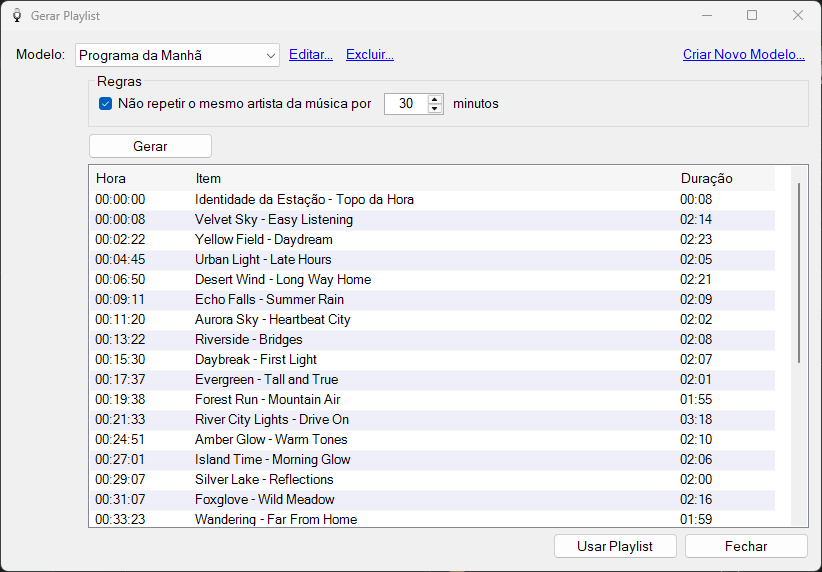Viewport: 822px width, 572px height.
Task: Open the Modelo dropdown (Programa da Manhã)
Action: tap(177, 55)
